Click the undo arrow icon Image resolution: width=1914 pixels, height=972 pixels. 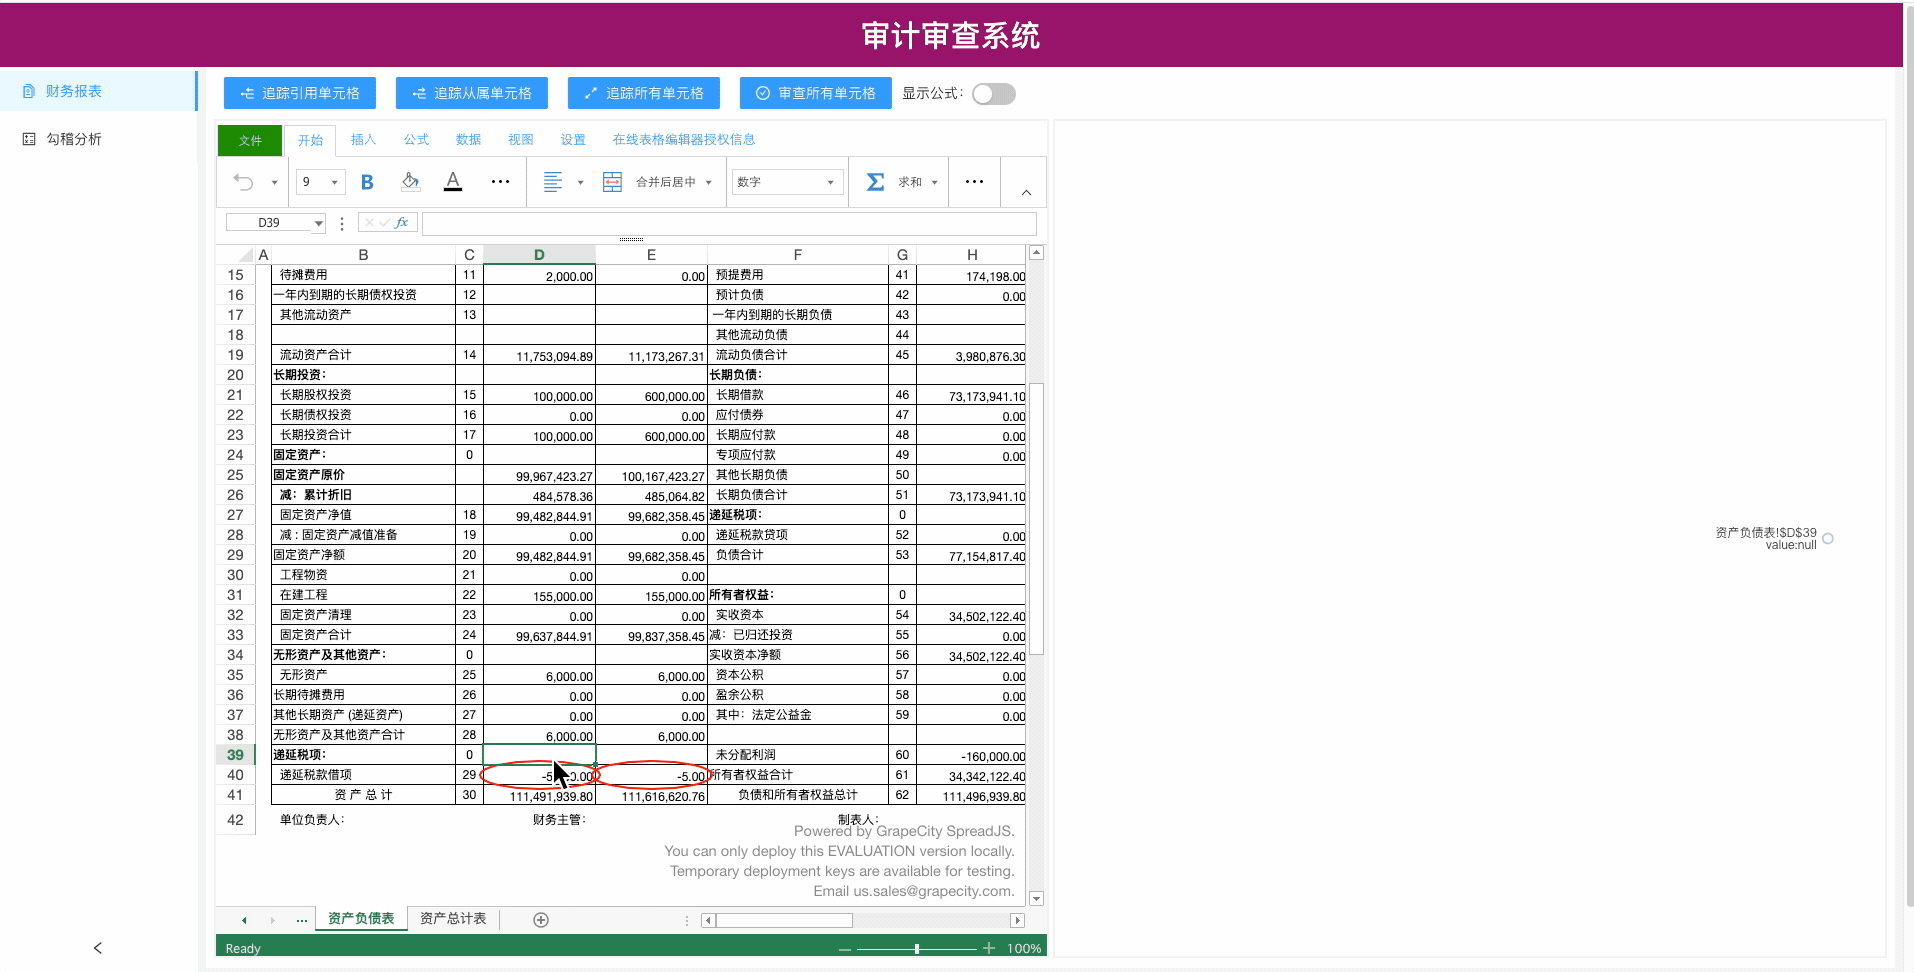(243, 182)
